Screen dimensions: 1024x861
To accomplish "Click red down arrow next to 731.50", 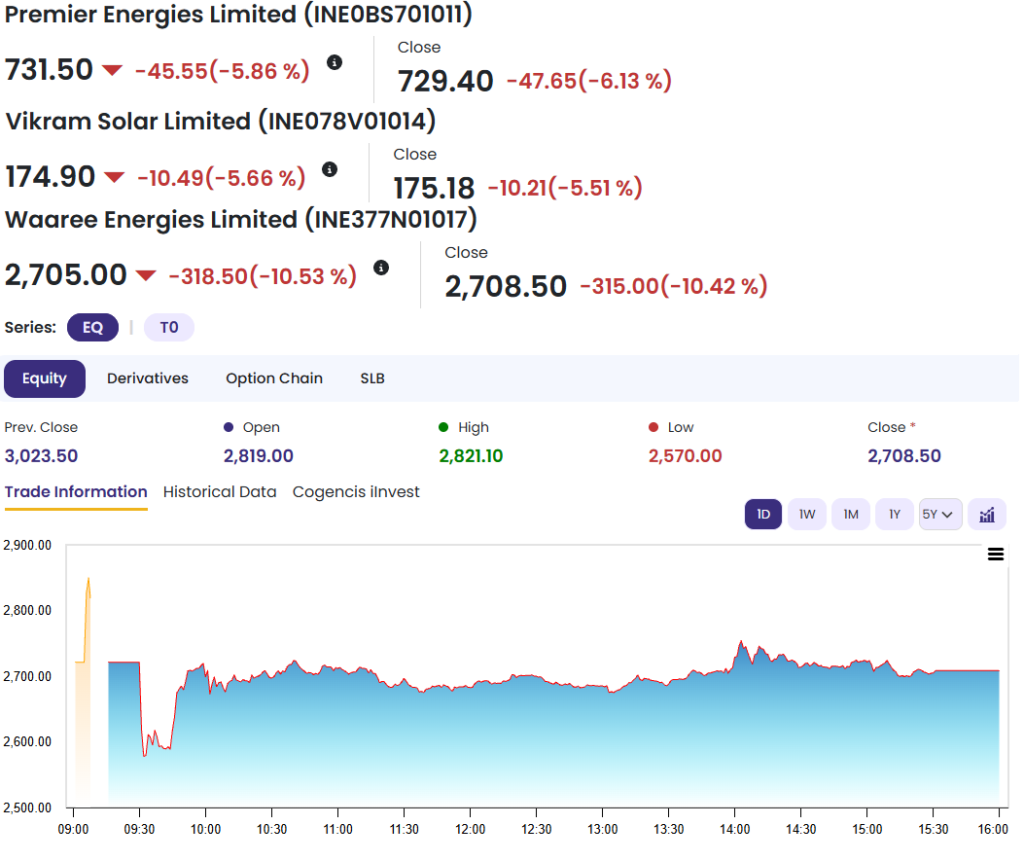I will (112, 70).
